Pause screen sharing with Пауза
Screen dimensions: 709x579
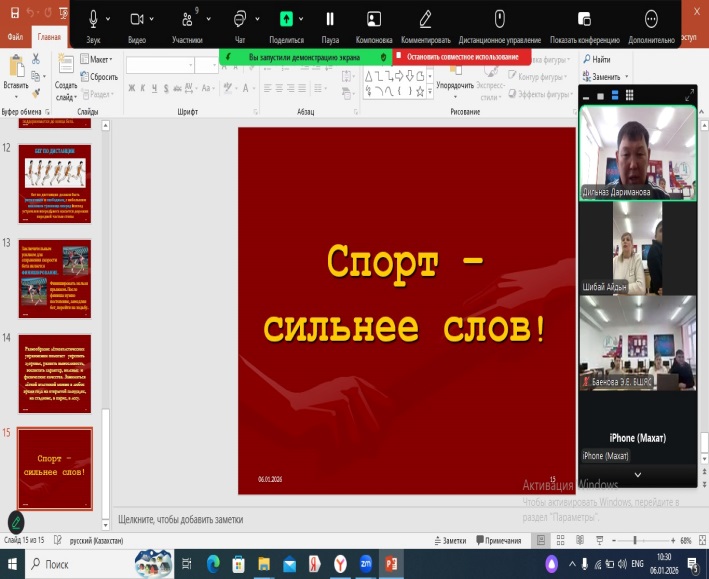pyautogui.click(x=330, y=20)
